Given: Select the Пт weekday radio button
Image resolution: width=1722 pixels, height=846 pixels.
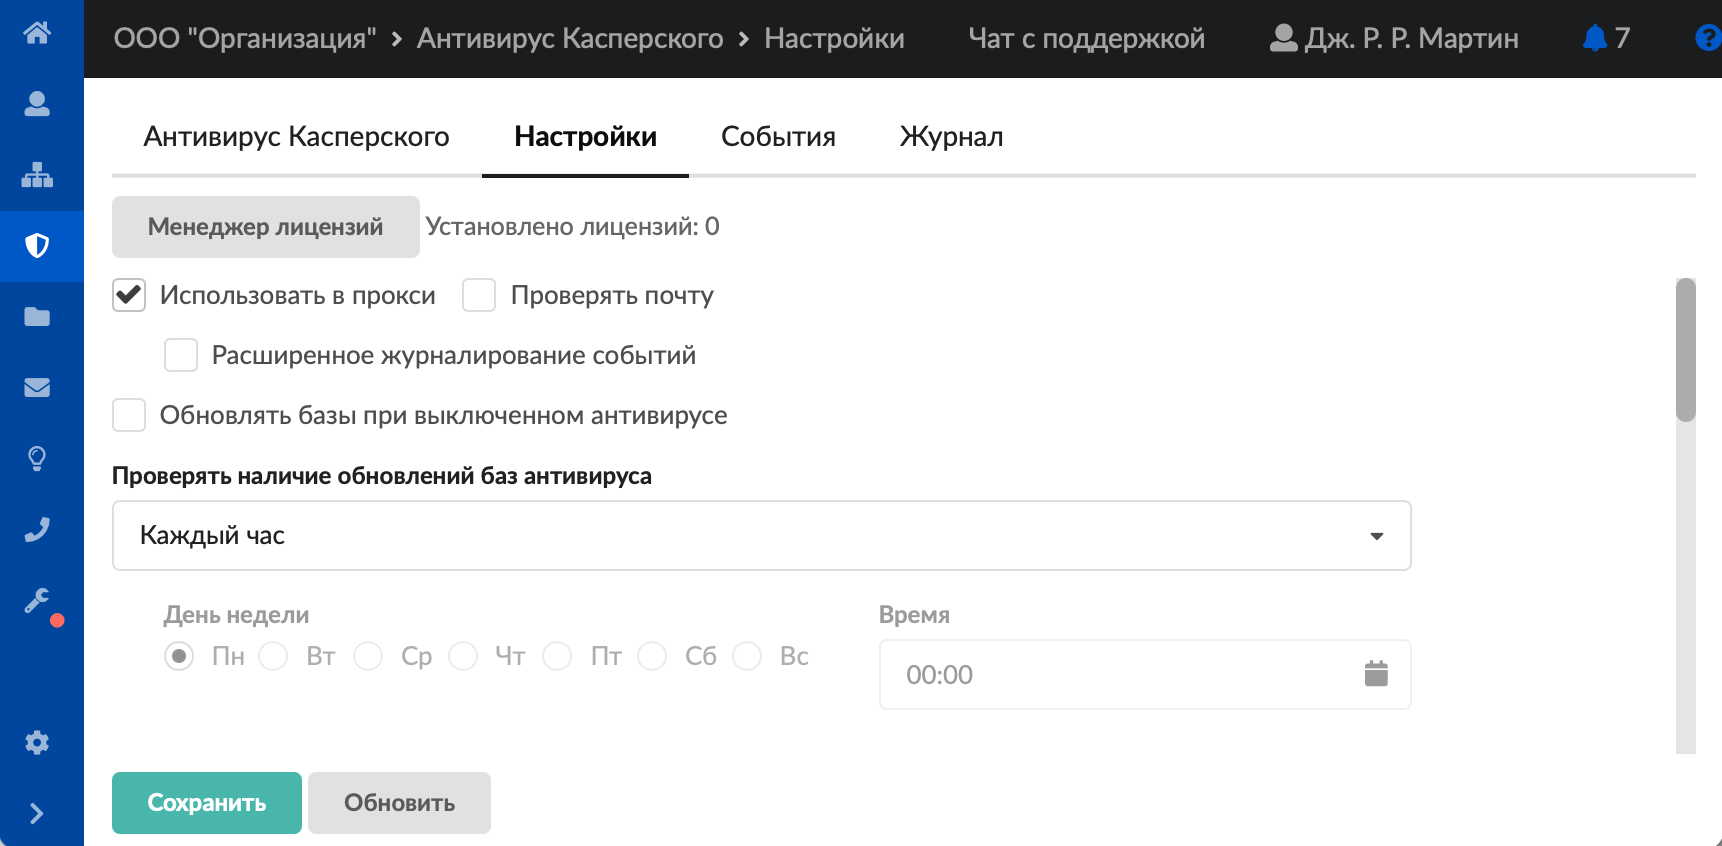Looking at the screenshot, I should pos(557,656).
